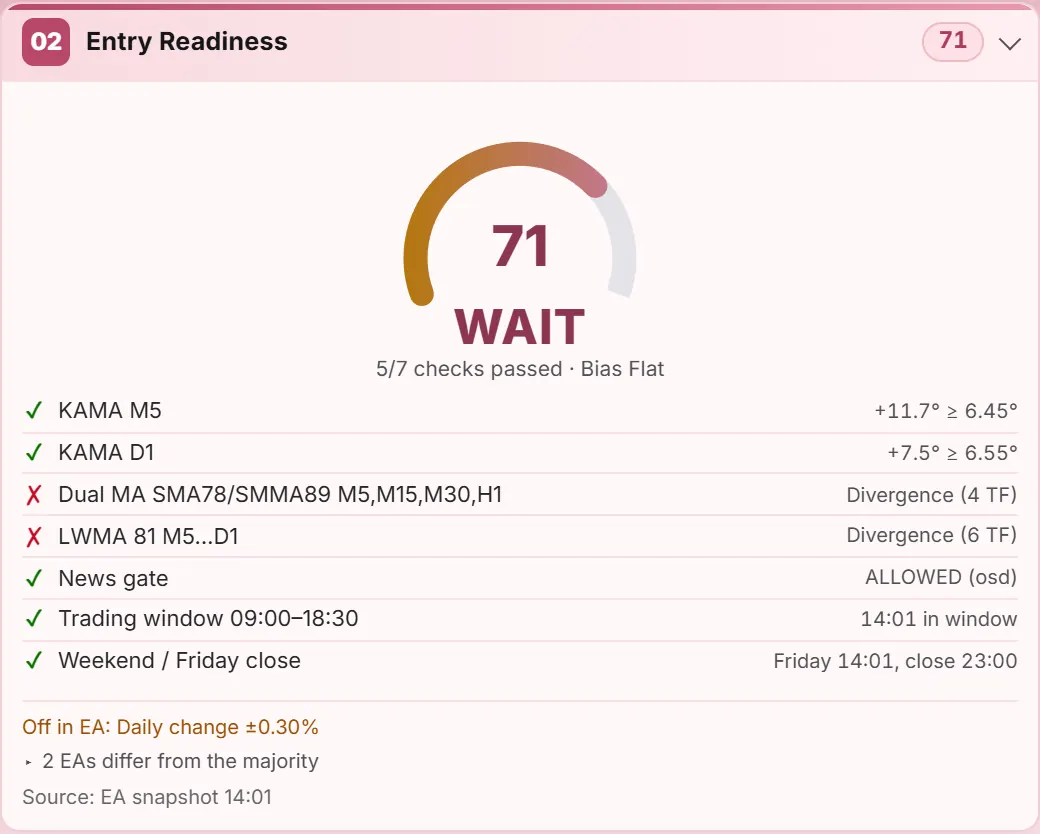Click the 14:01 in window value
Screen dimensions: 1040x834
click(x=939, y=619)
